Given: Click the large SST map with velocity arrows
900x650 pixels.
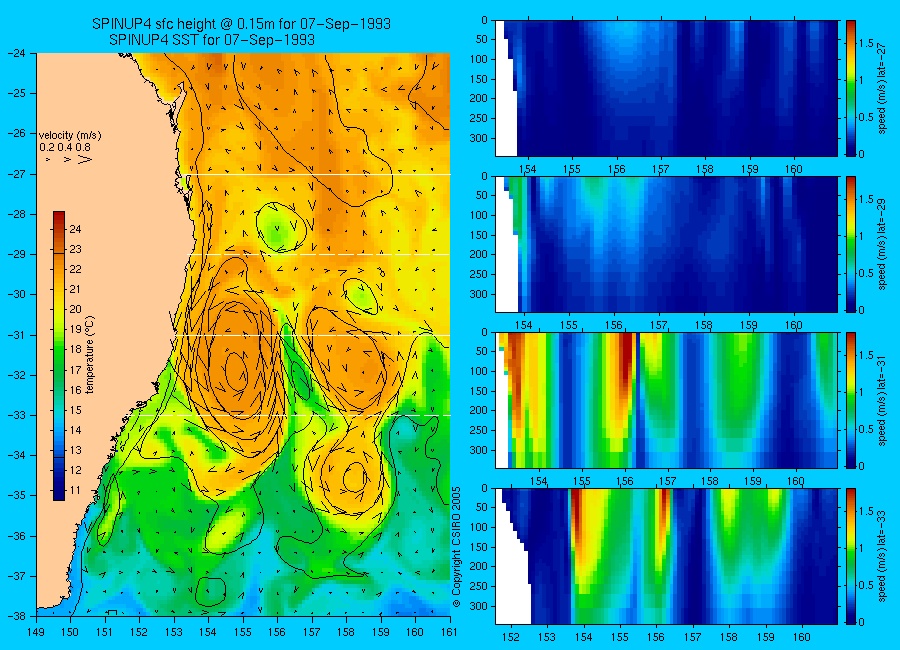Looking at the screenshot, I should tap(243, 334).
